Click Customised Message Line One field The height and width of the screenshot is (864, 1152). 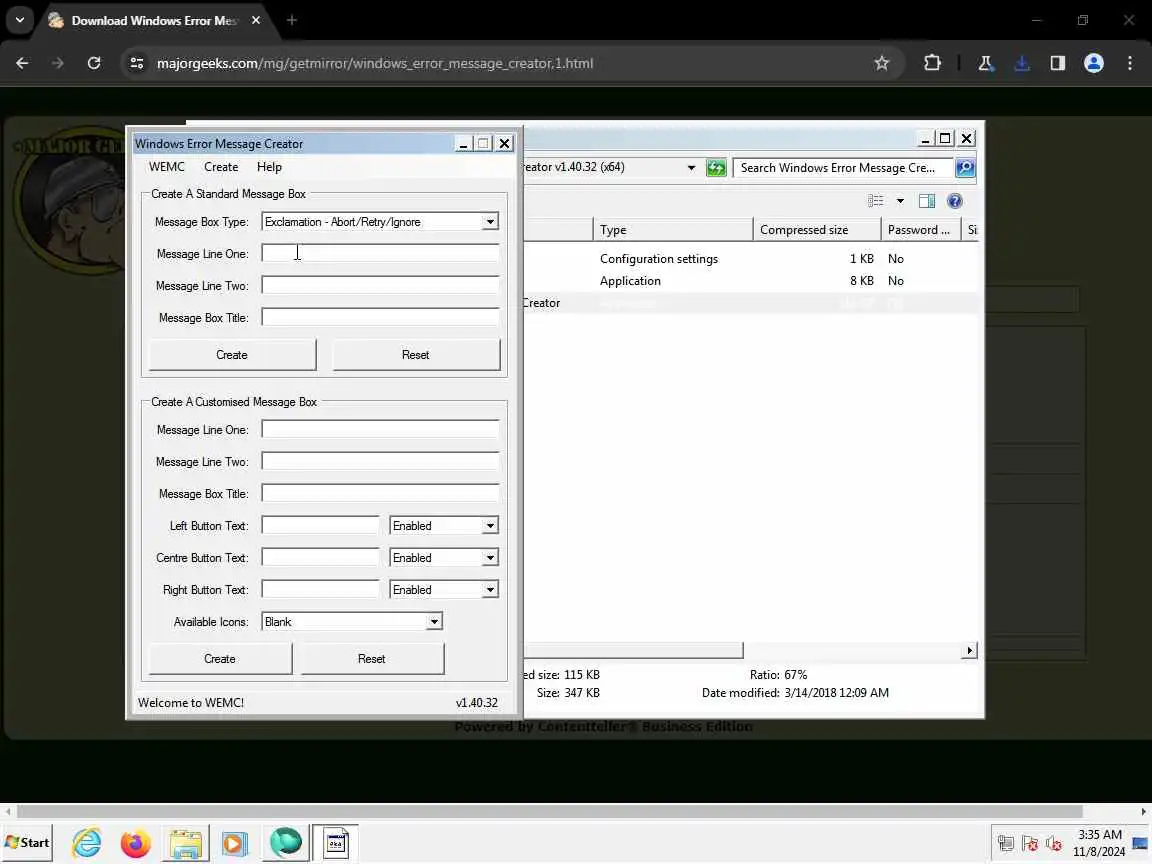click(380, 429)
